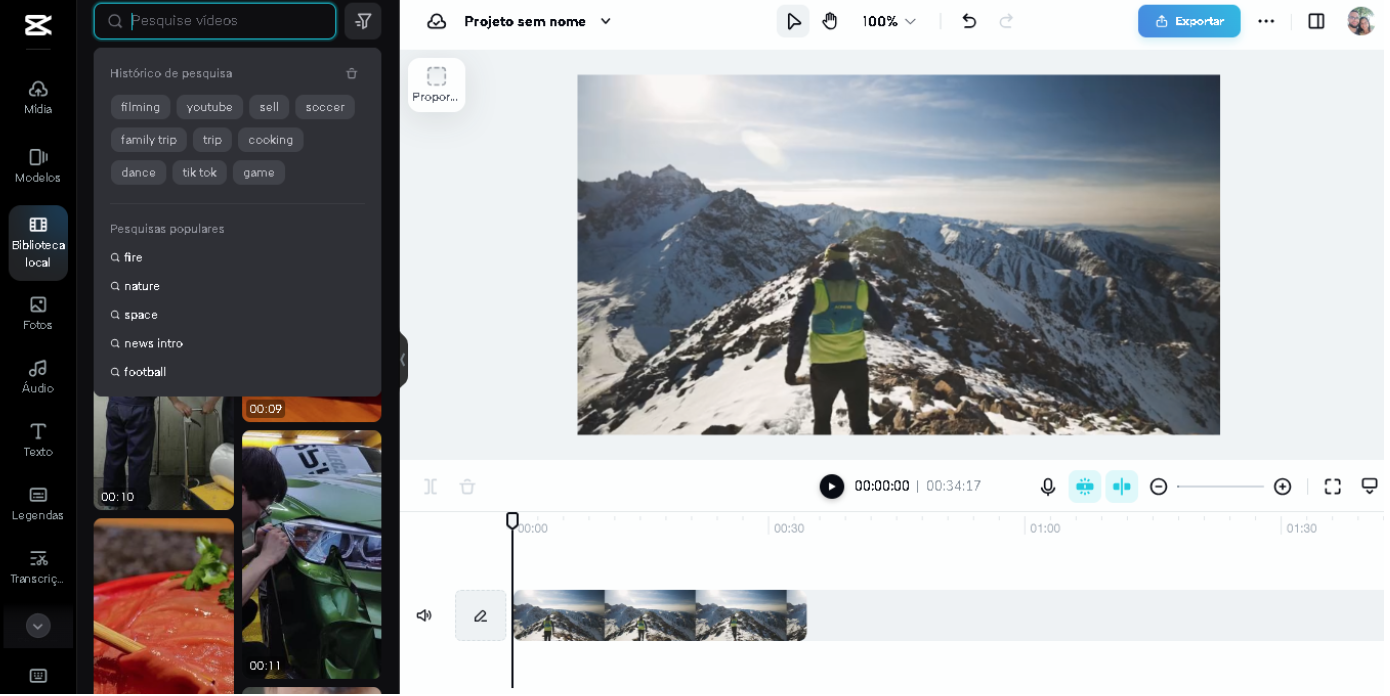Clear the search history with trash icon
This screenshot has width=1390, height=696.
352,74
